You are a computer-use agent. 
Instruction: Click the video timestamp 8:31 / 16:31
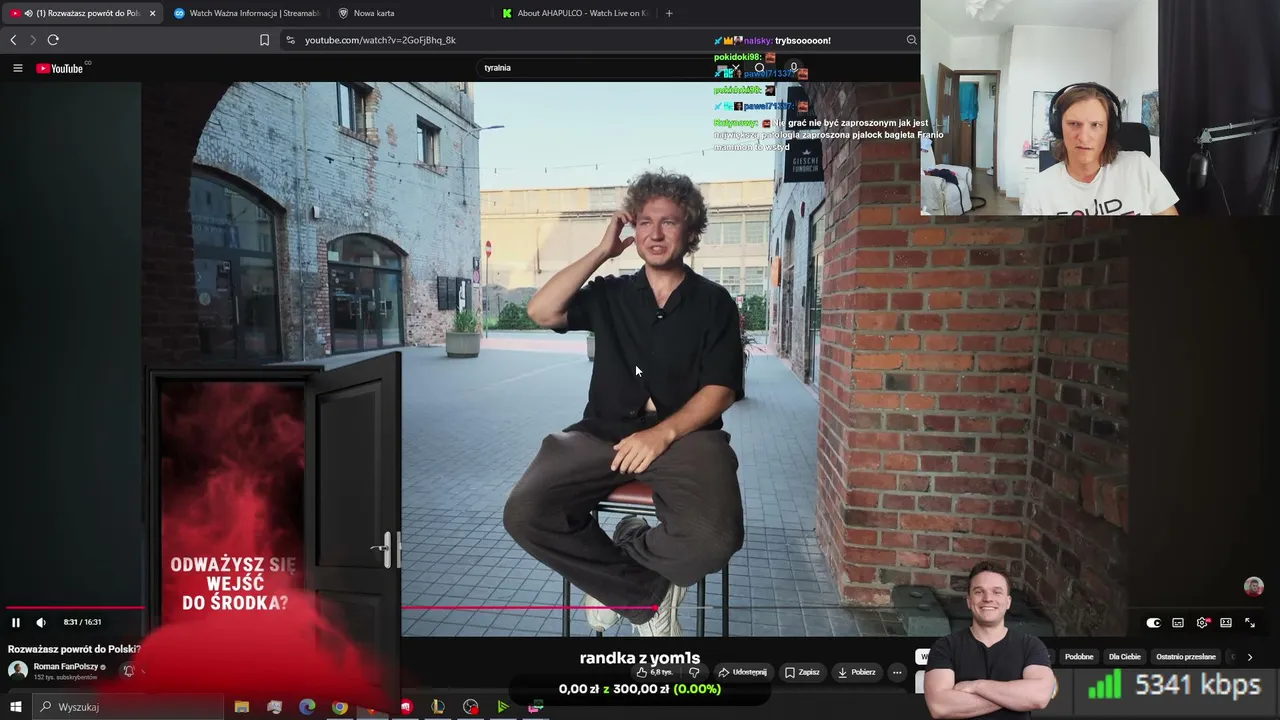point(82,622)
